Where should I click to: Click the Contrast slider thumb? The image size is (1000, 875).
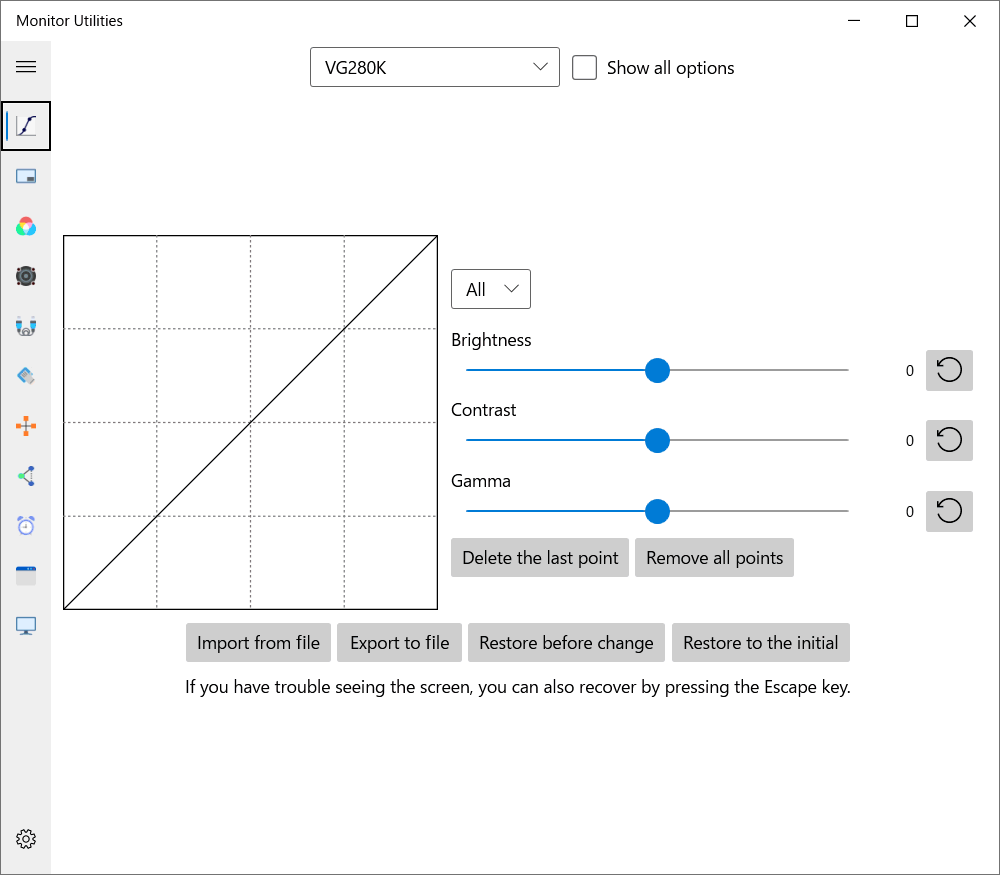pyautogui.click(x=657, y=440)
